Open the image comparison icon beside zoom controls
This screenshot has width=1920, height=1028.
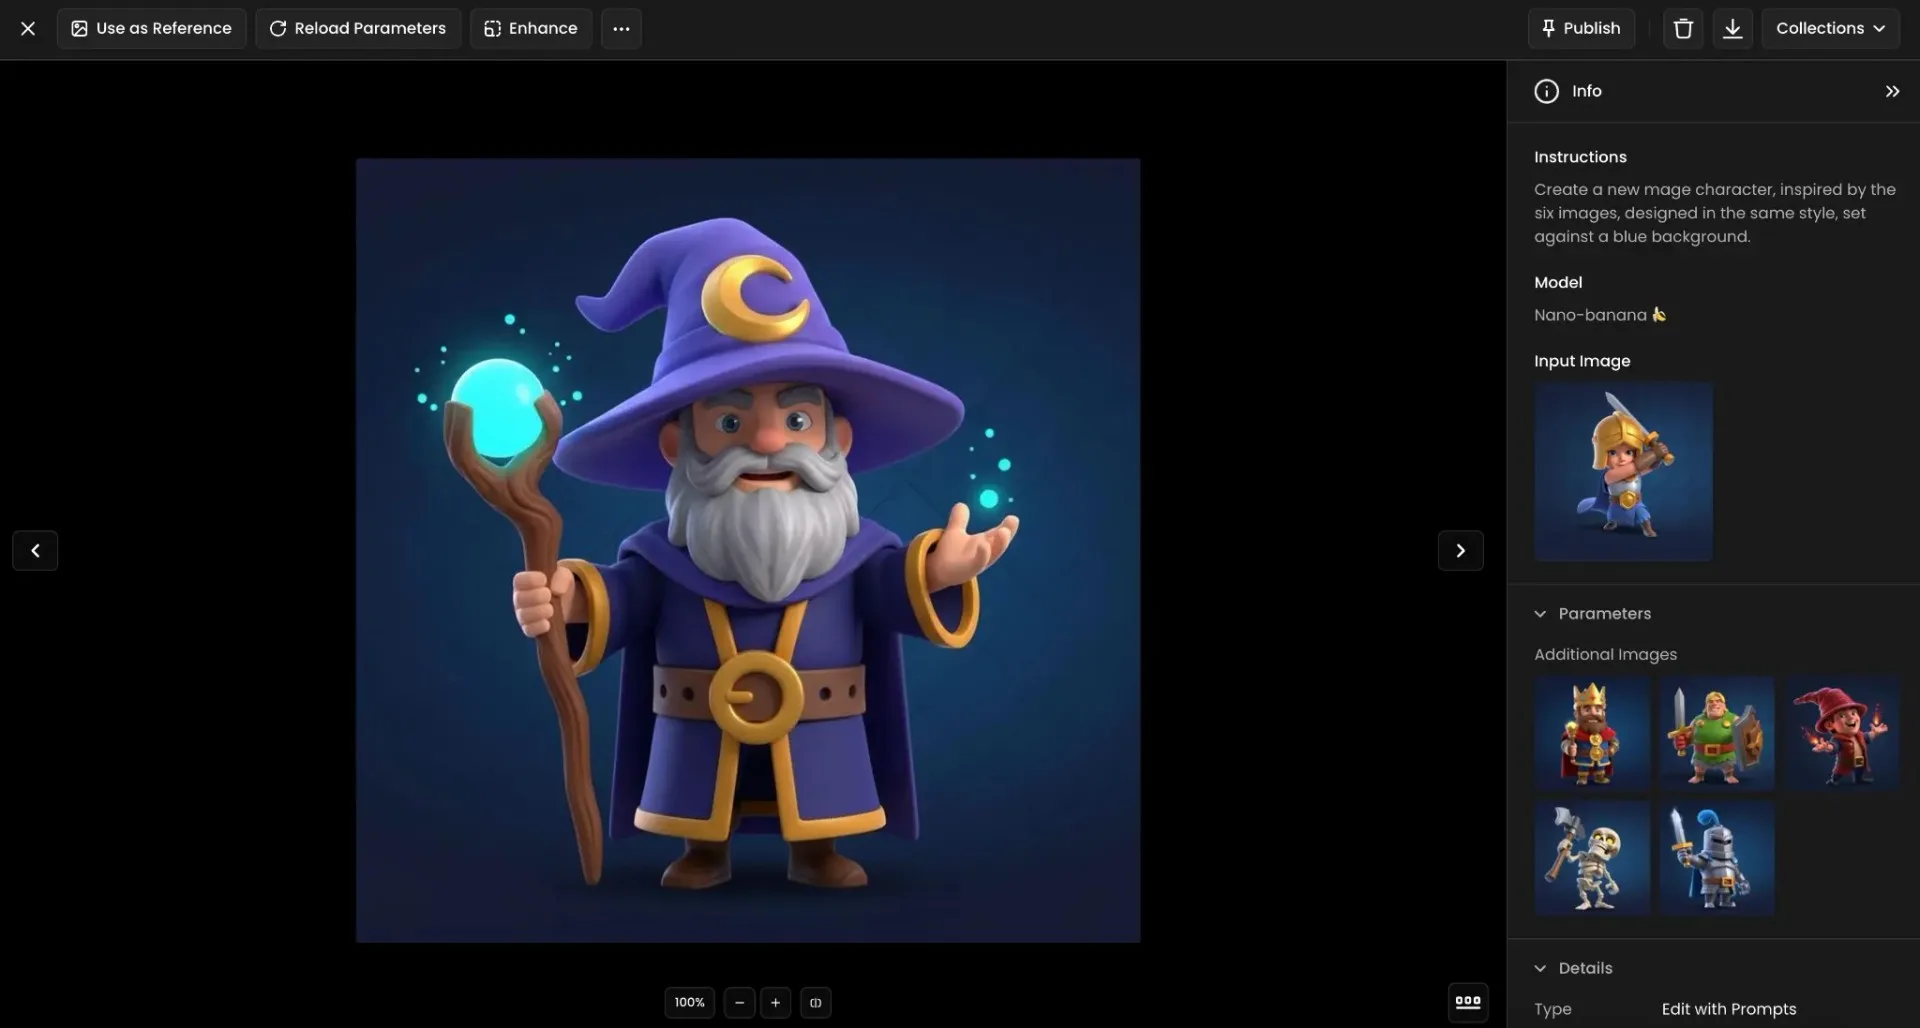pyautogui.click(x=816, y=1002)
